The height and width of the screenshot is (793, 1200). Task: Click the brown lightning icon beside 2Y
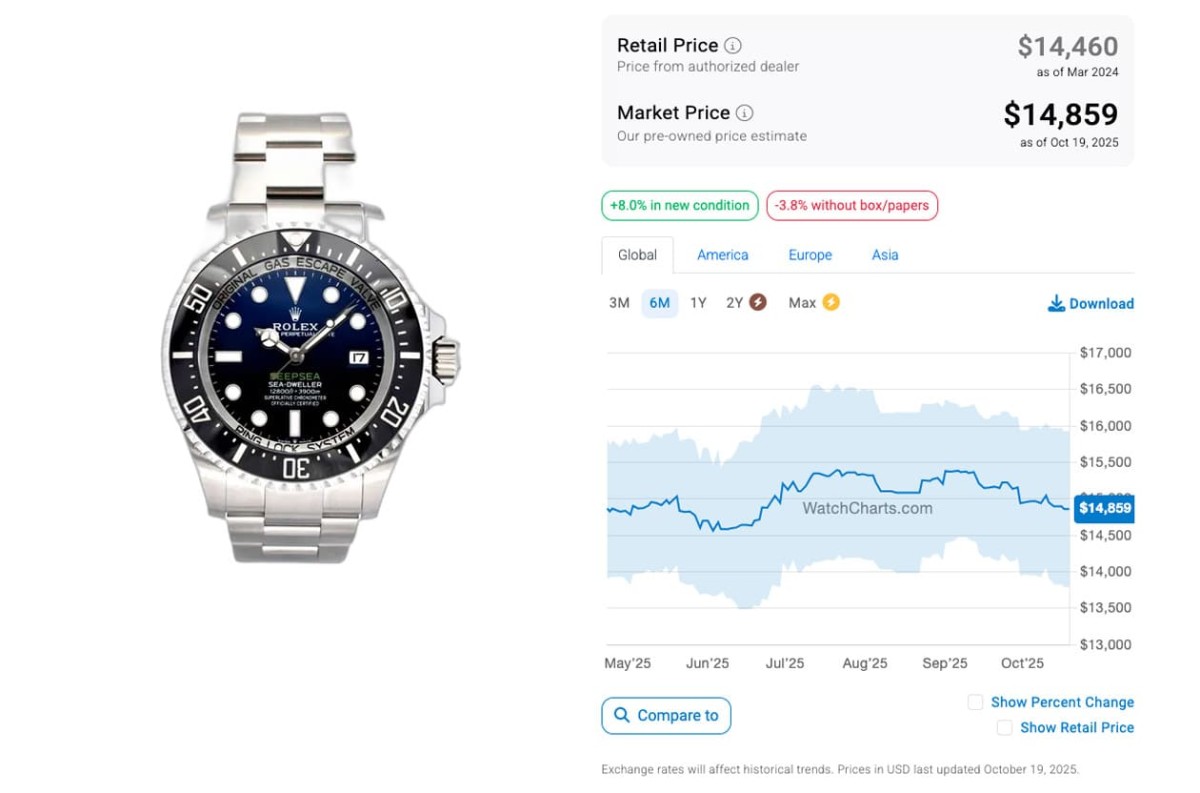(758, 302)
